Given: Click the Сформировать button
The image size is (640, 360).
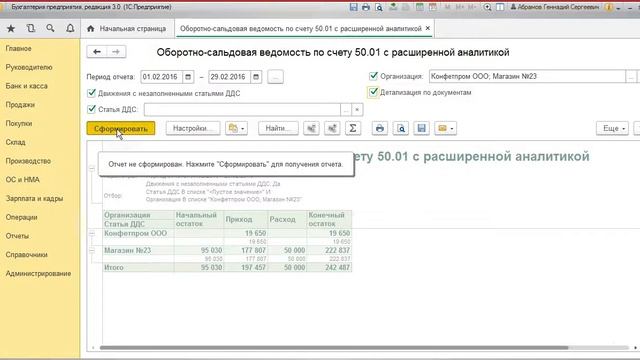Looking at the screenshot, I should 121,128.
